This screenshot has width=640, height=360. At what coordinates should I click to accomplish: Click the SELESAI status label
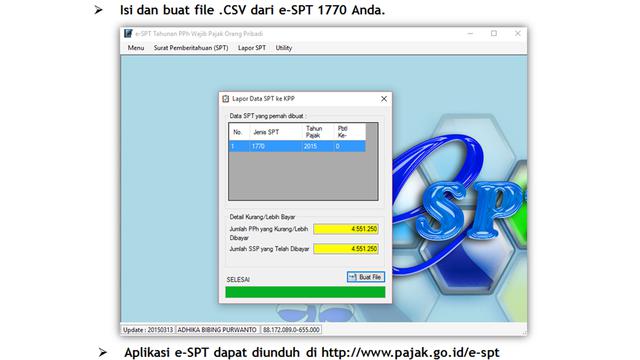click(x=238, y=280)
